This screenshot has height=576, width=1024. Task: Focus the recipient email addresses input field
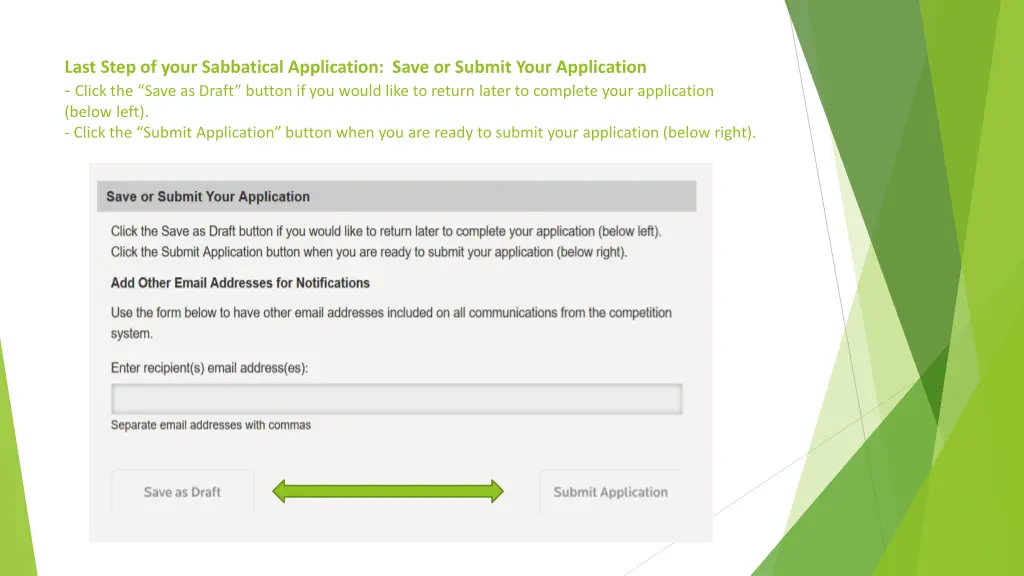396,398
